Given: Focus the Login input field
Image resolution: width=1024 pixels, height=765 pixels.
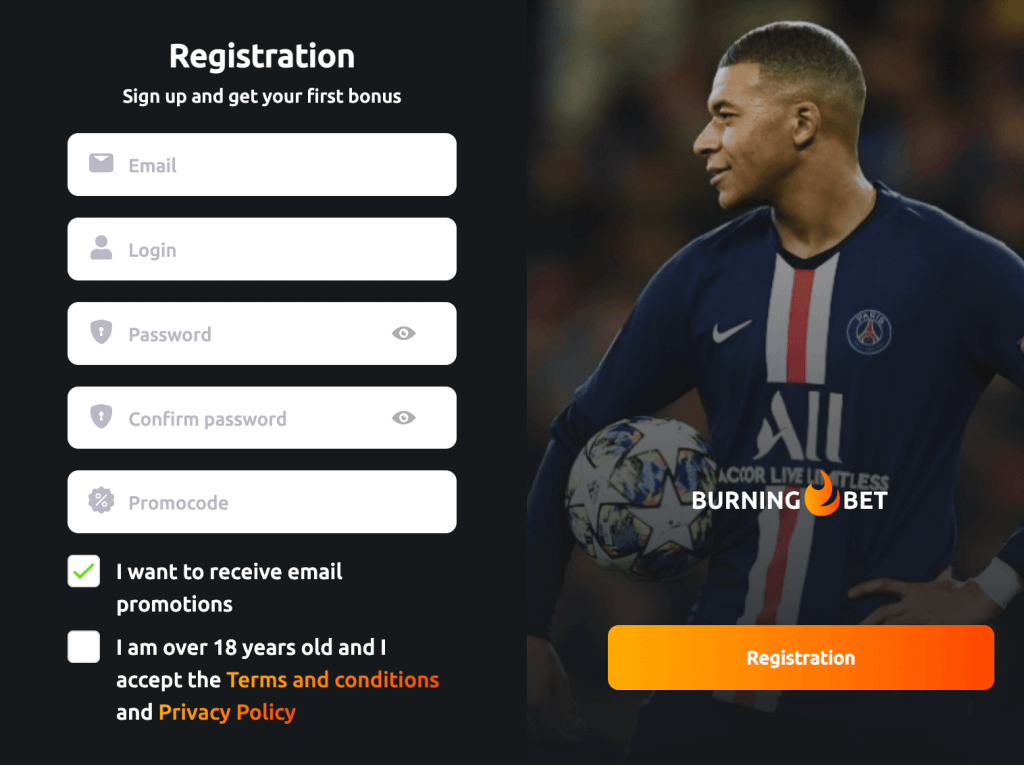Looking at the screenshot, I should point(262,249).
